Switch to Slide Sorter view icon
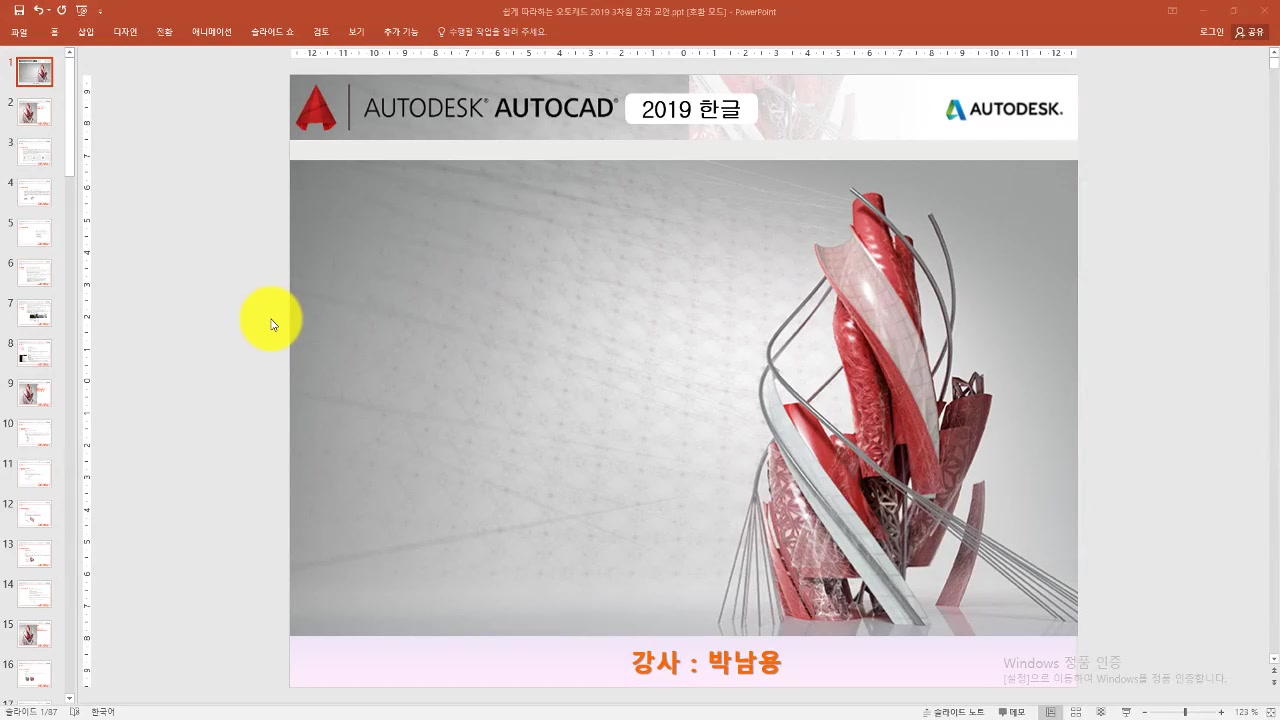1280x720 pixels. (x=1076, y=712)
